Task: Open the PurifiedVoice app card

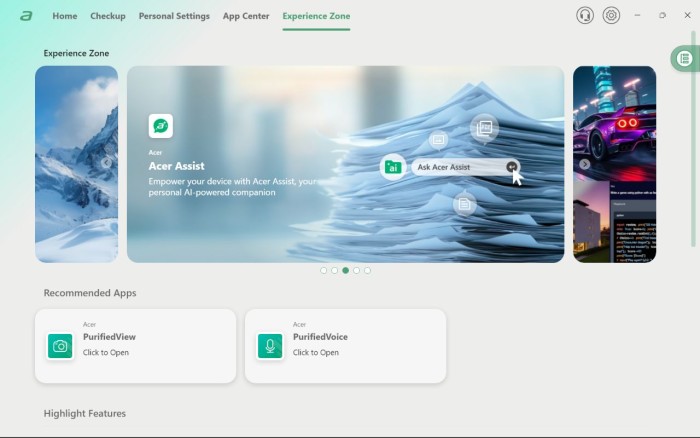Action: point(346,346)
